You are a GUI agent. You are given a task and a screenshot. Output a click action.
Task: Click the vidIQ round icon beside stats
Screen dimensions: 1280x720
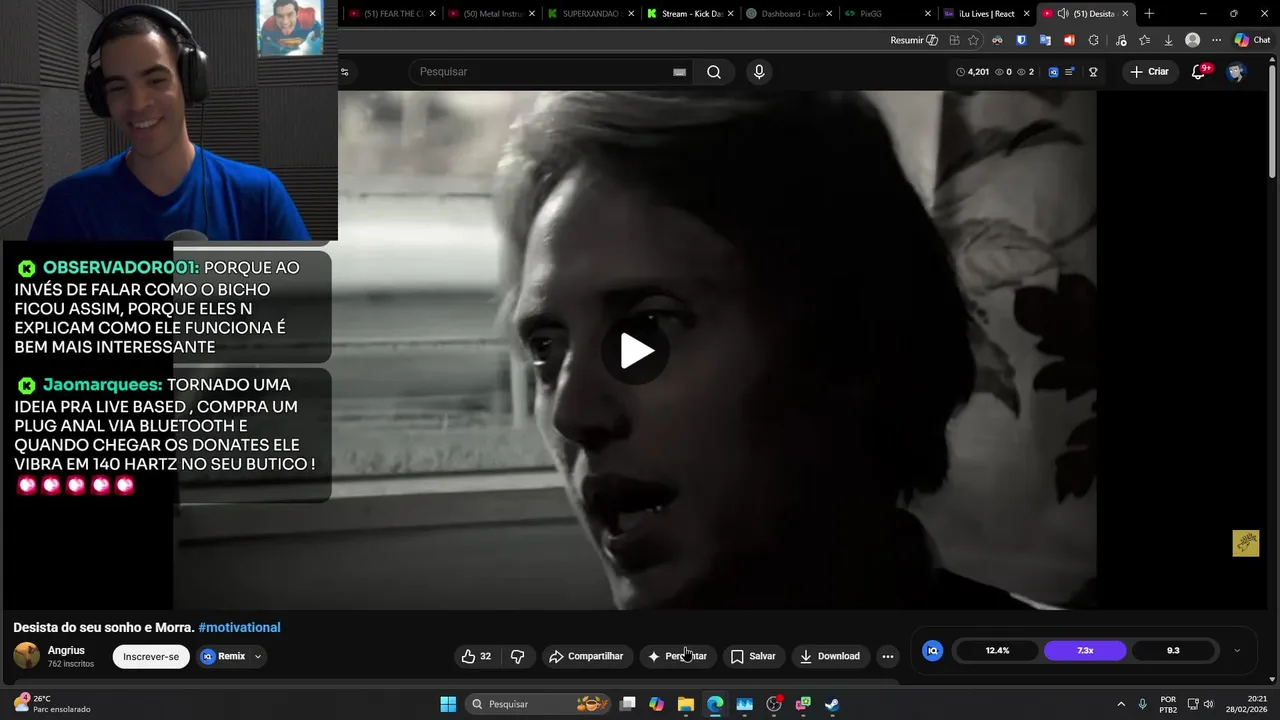point(933,650)
